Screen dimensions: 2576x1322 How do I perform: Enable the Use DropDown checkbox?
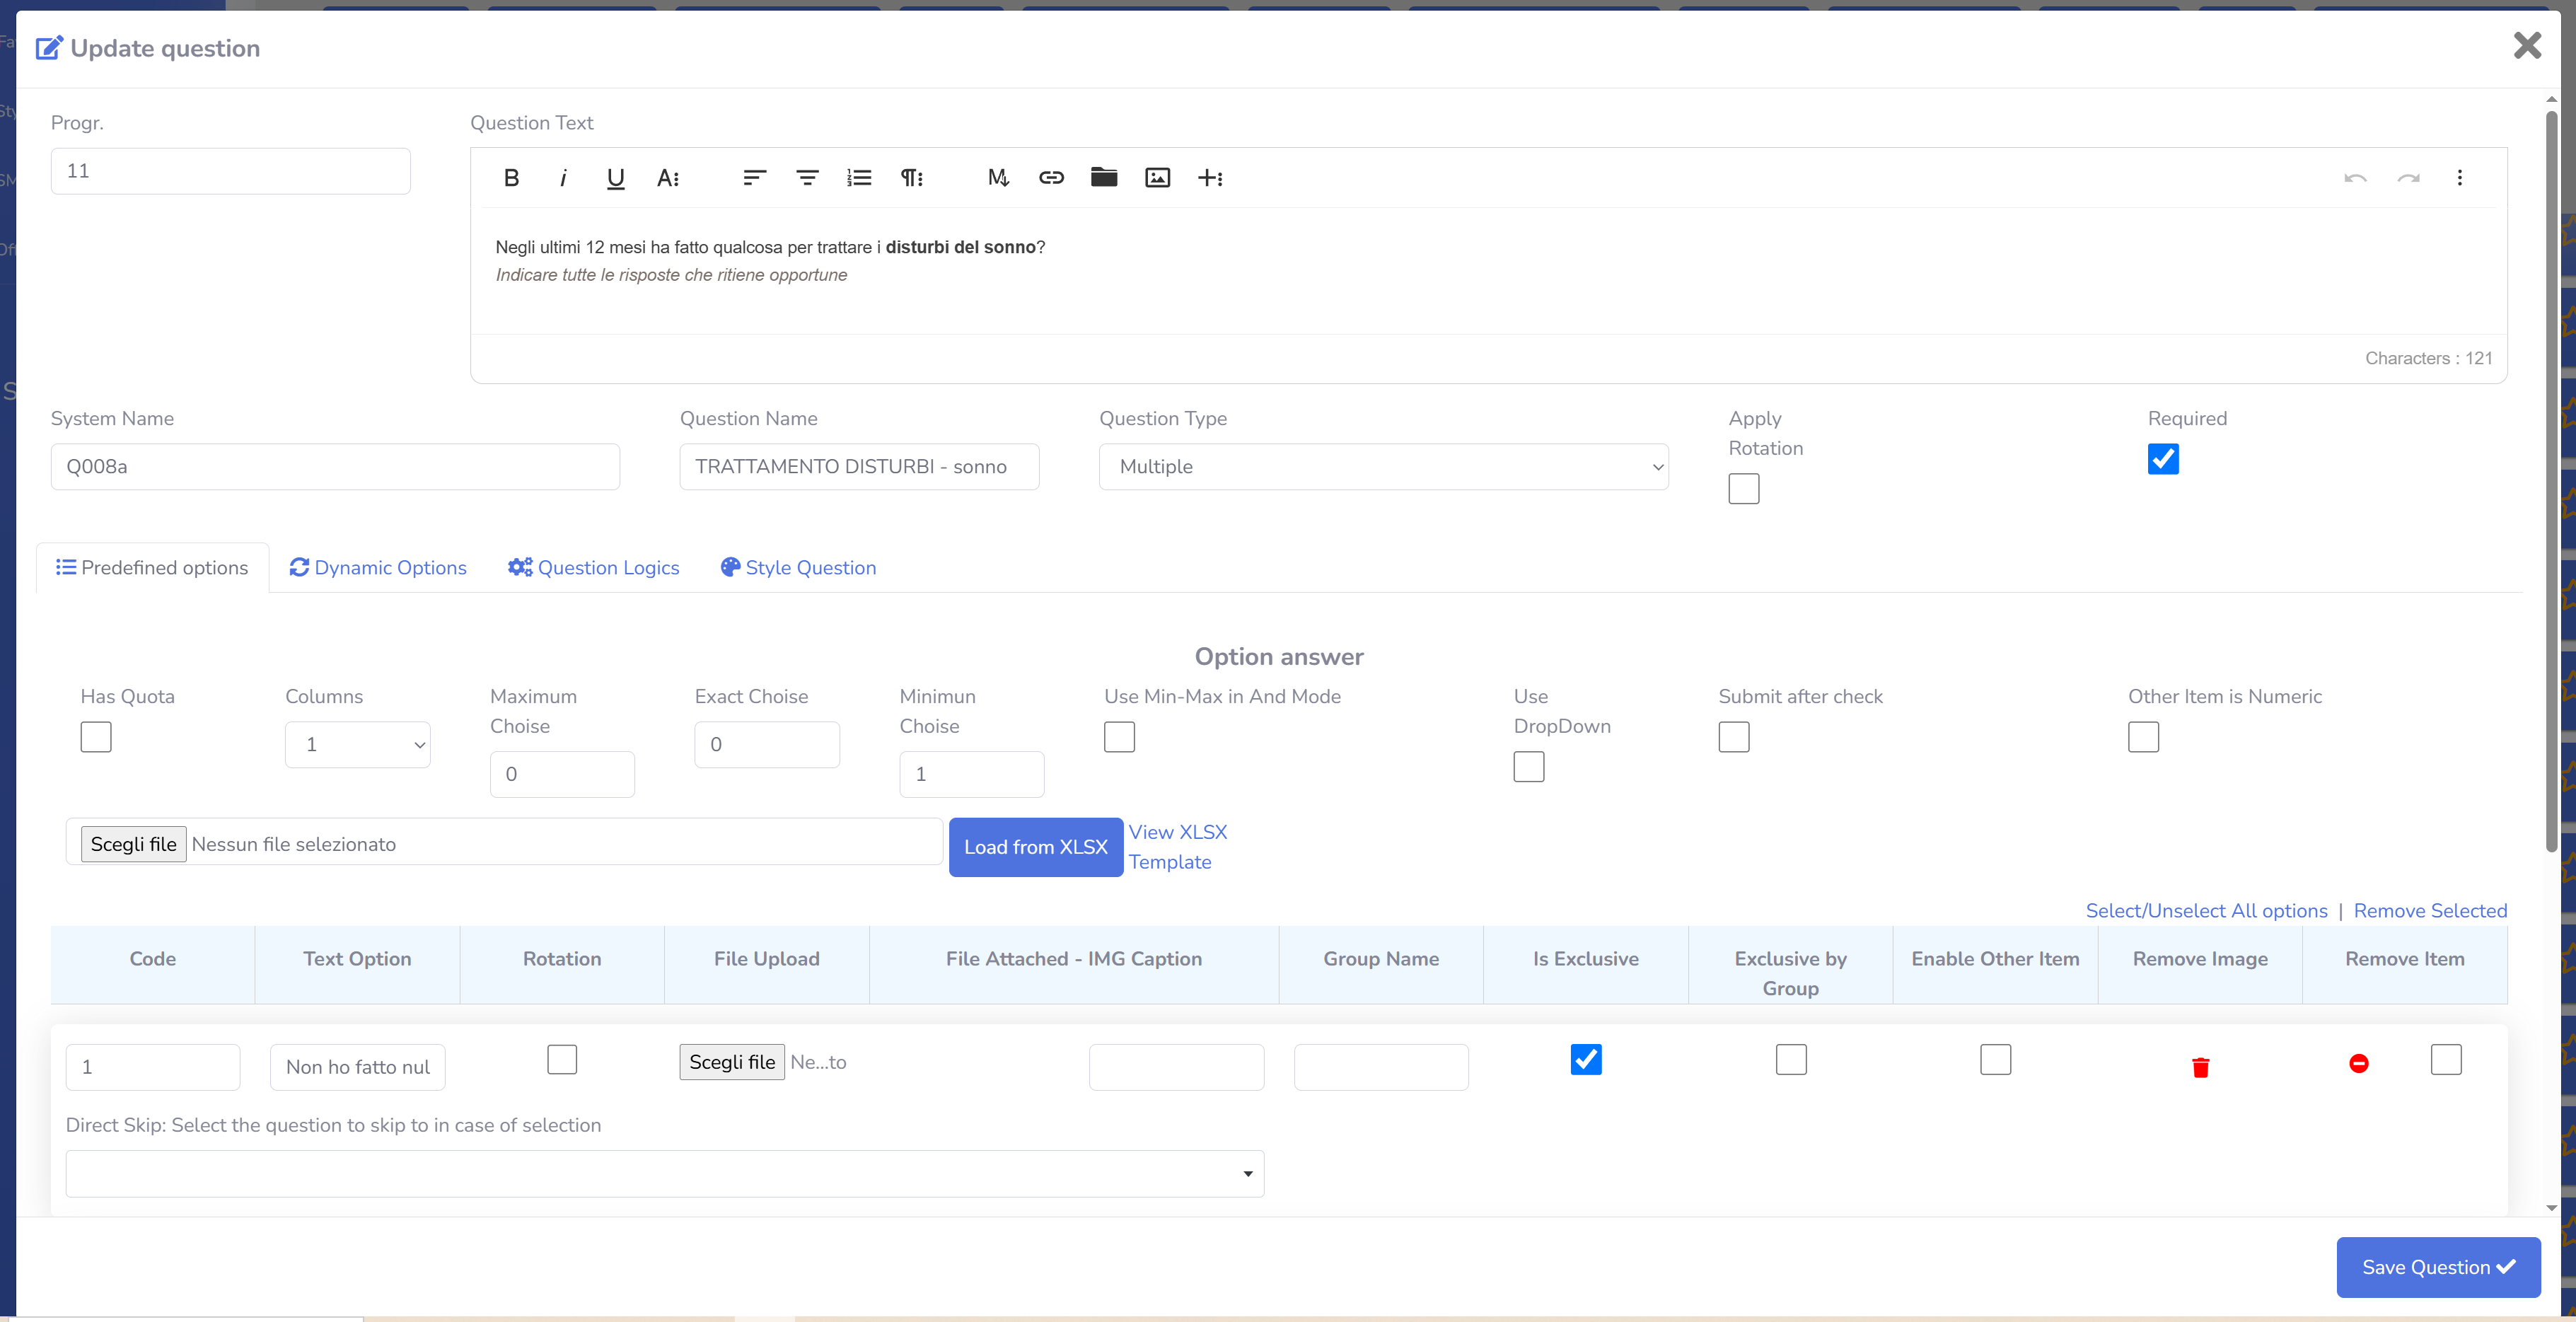pyautogui.click(x=1528, y=767)
